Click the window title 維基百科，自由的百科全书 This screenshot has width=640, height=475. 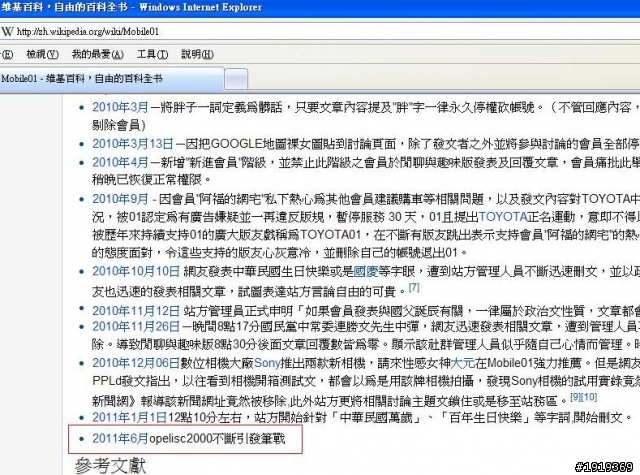coord(64,7)
